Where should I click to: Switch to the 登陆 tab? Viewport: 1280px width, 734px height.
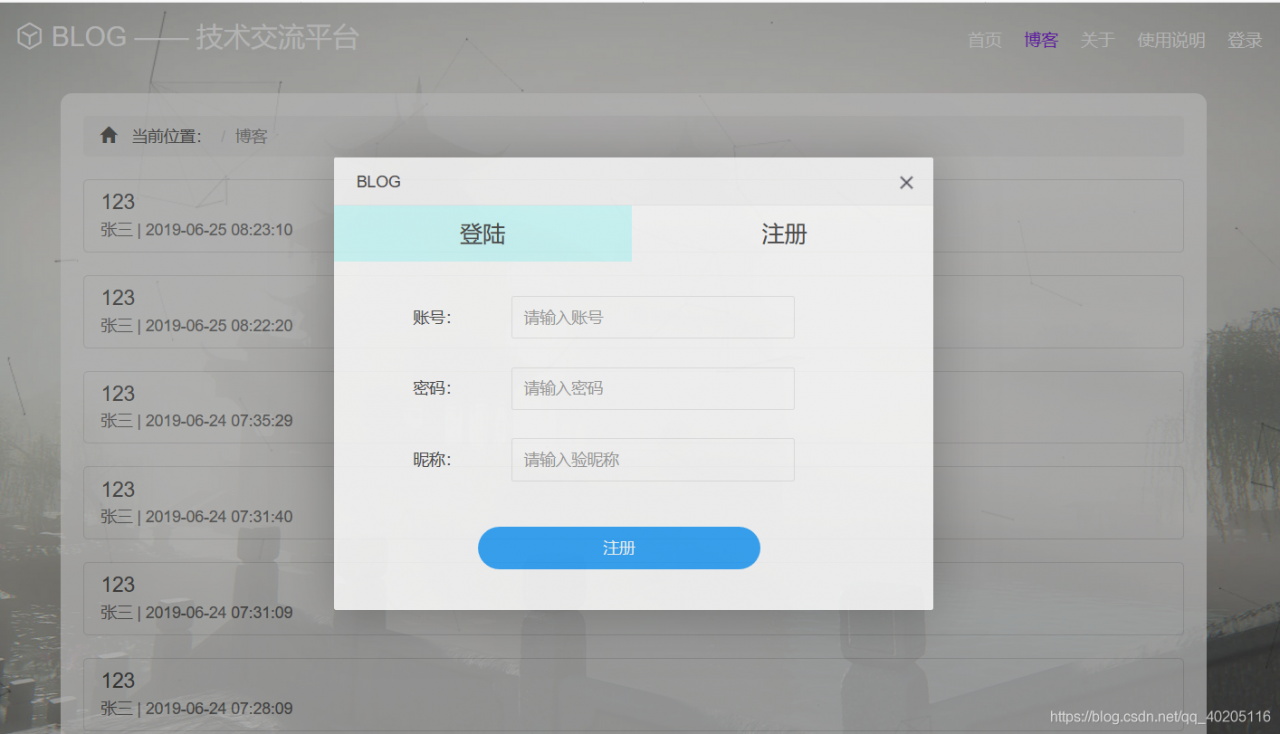tap(483, 234)
